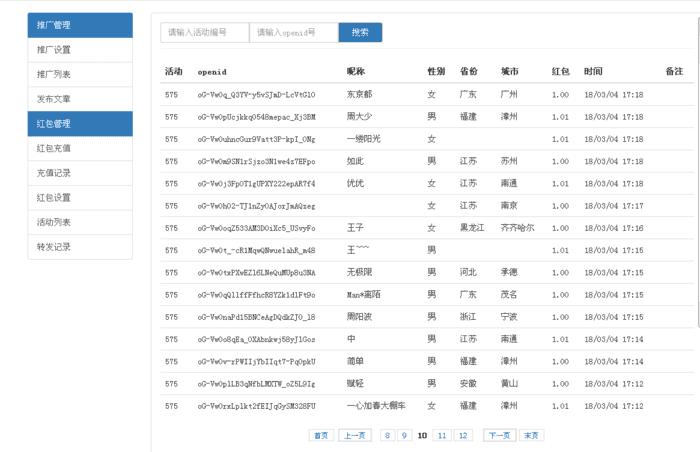Click the 活动 column header
Screen dimensions: 700x452
click(x=174, y=71)
